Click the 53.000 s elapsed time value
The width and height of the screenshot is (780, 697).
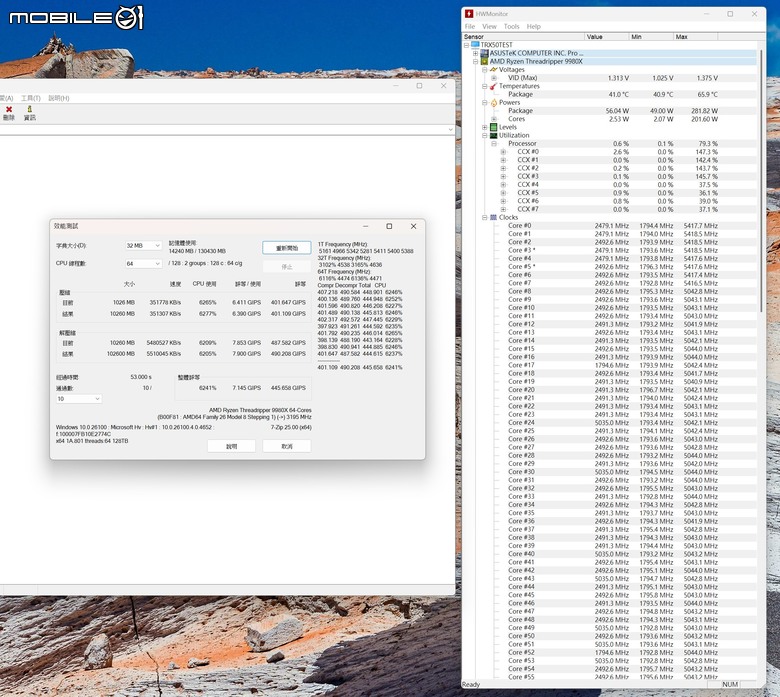[x=141, y=377]
